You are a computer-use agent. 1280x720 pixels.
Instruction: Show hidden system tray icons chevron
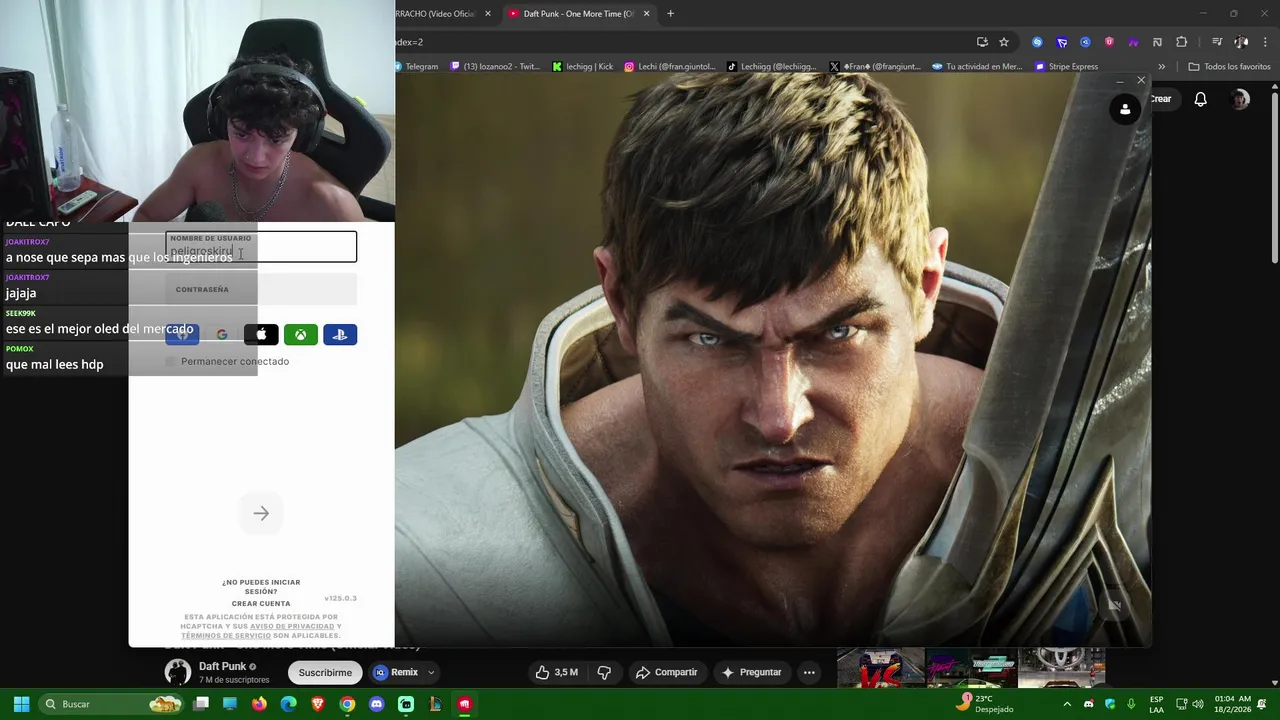1067,704
